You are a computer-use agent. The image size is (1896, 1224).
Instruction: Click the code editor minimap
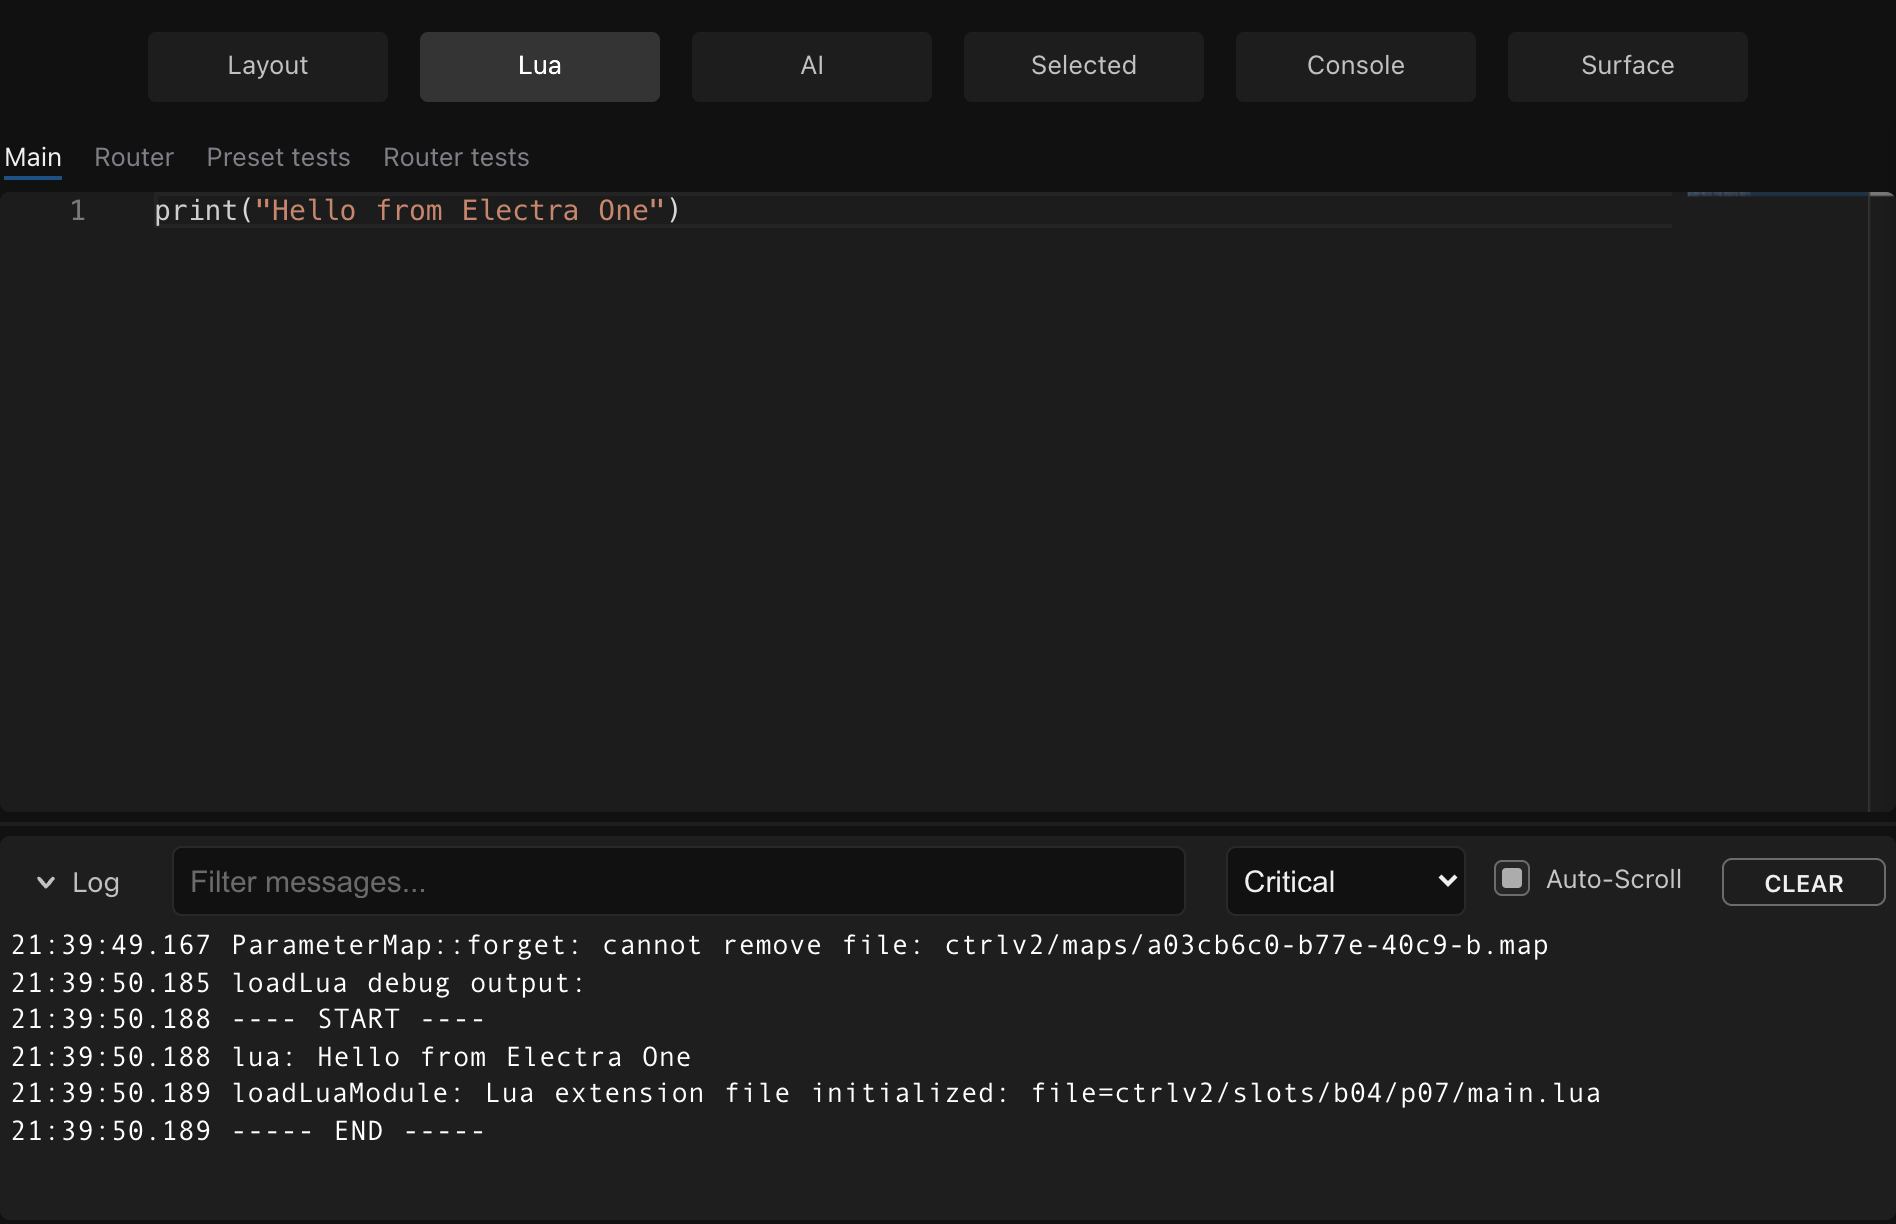(1777, 500)
